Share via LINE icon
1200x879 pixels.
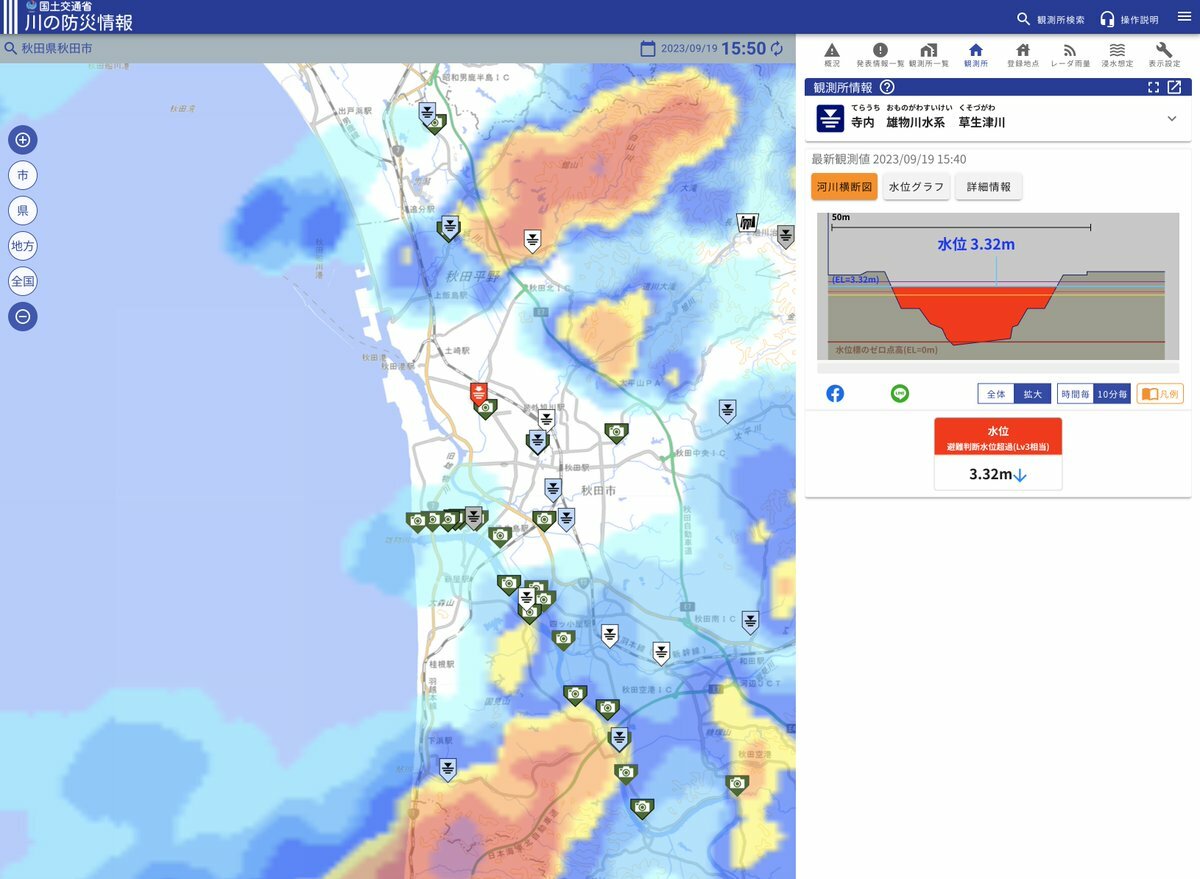tap(900, 394)
